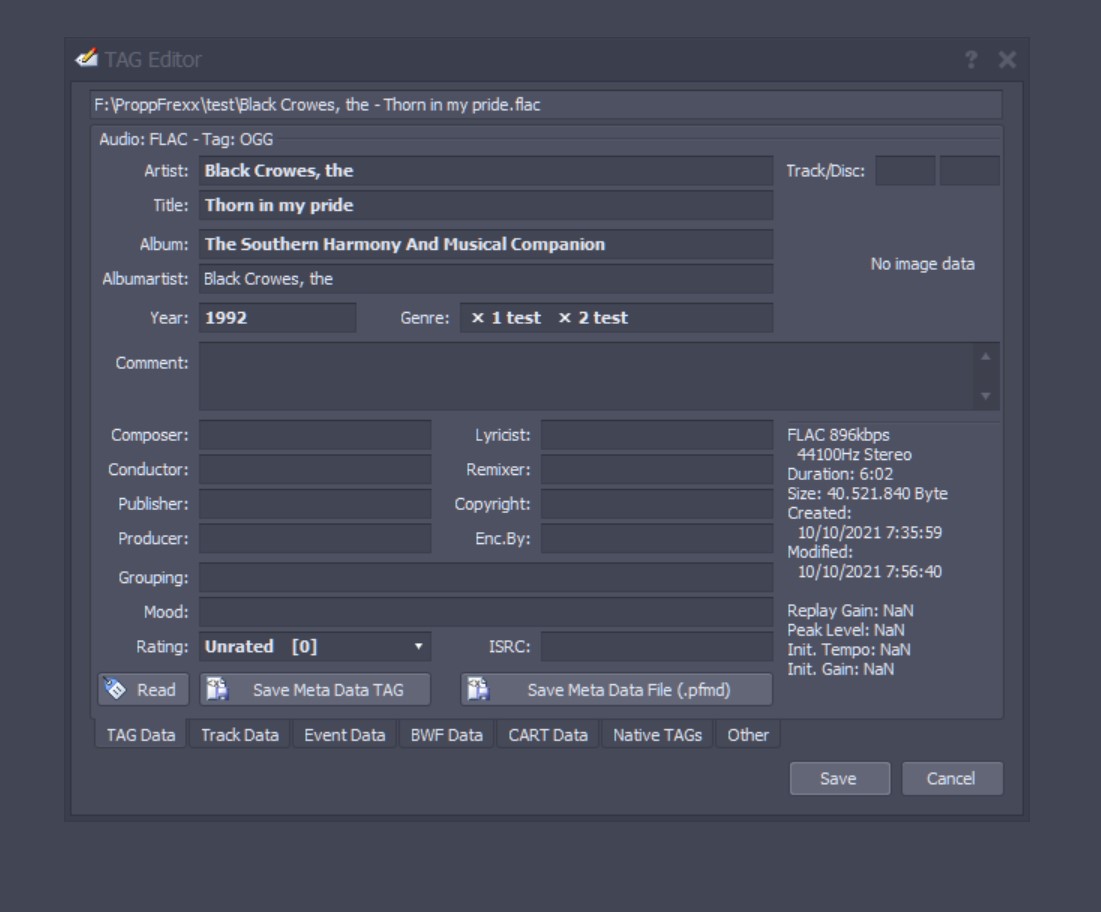Screen dimensions: 1101x912
Task: Click 'Duration: 6:02' text
Action: click(x=840, y=474)
